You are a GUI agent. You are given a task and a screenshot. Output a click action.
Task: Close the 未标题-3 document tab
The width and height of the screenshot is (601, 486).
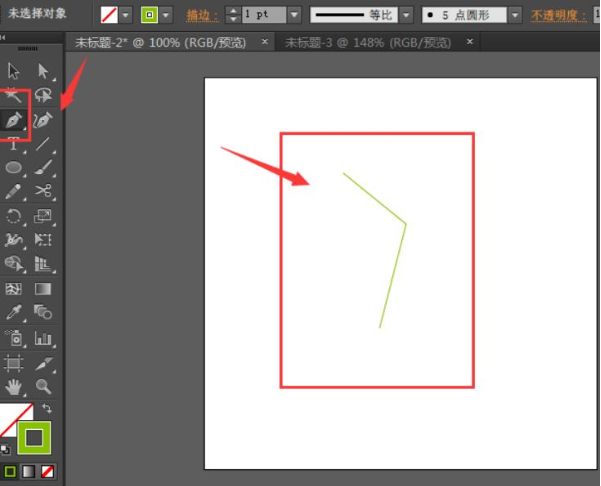[470, 41]
